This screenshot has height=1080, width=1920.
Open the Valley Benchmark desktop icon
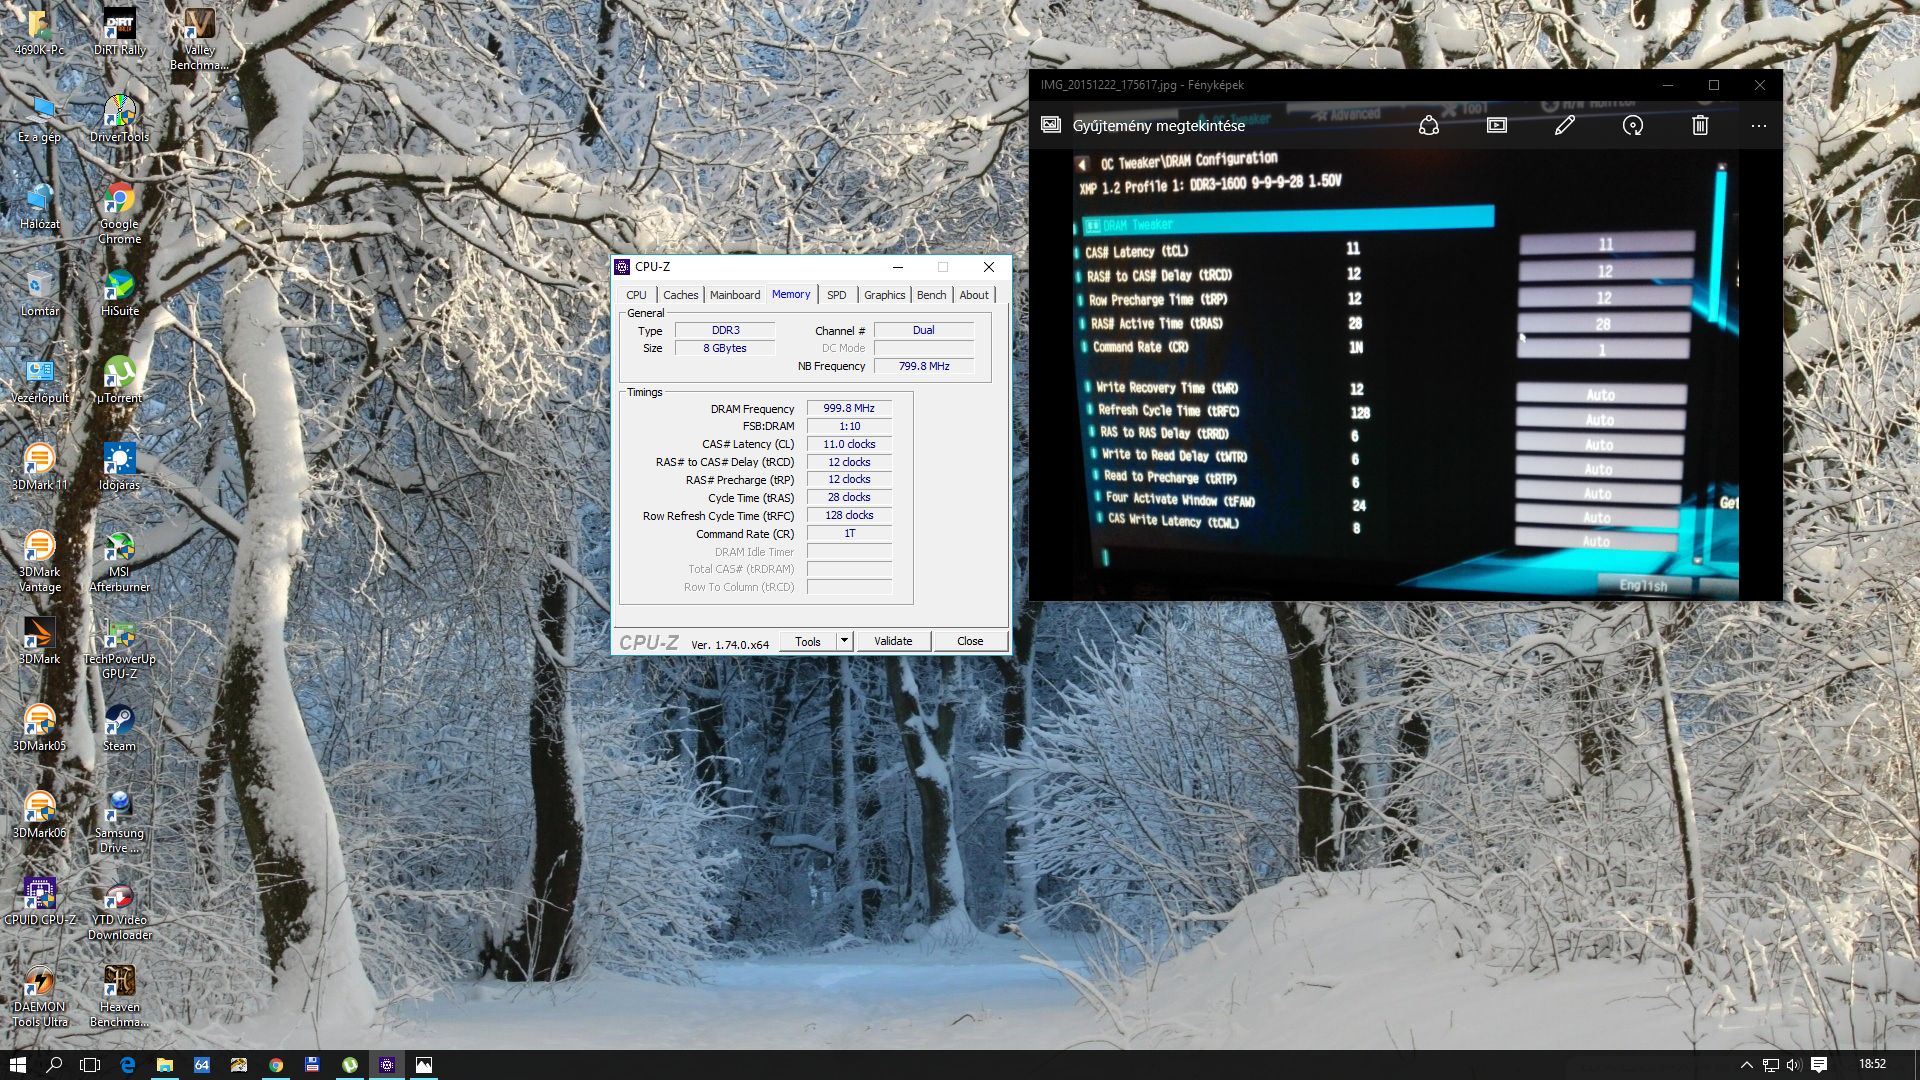click(199, 39)
